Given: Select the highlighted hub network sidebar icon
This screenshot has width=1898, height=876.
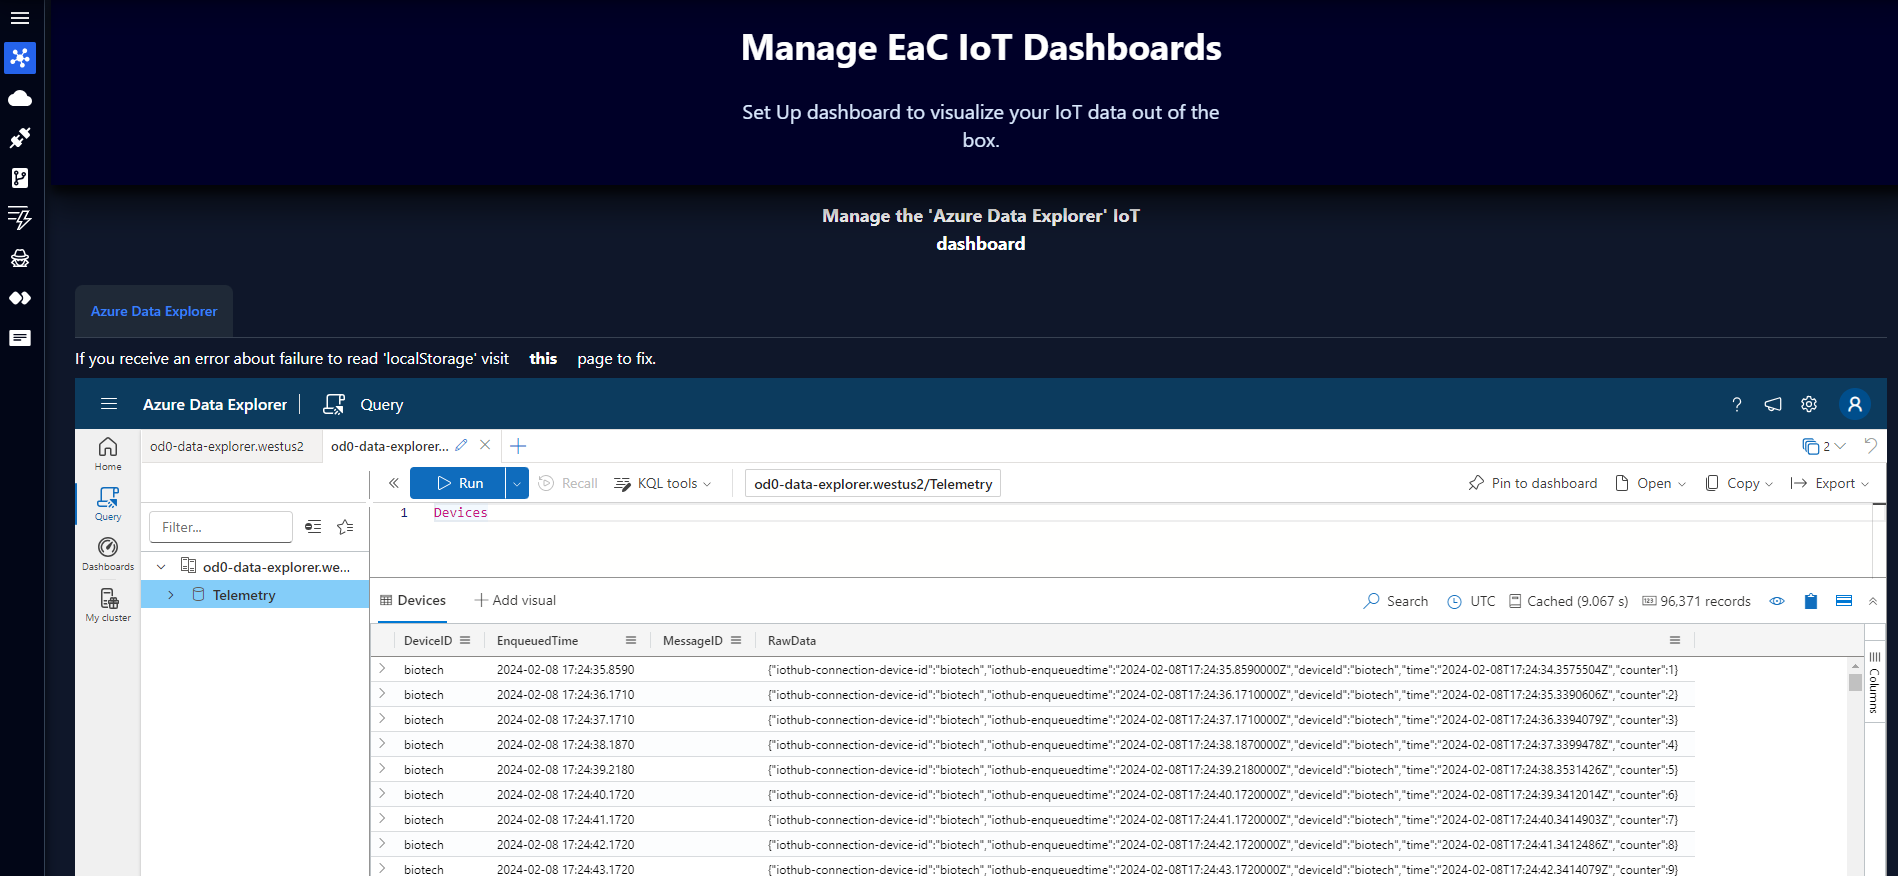Looking at the screenshot, I should pos(20,58).
